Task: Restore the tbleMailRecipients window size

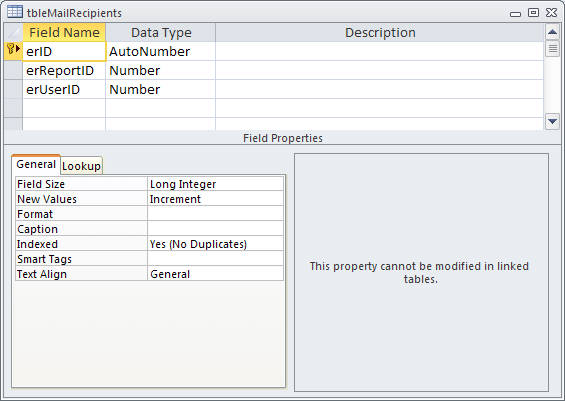Action: [x=533, y=13]
